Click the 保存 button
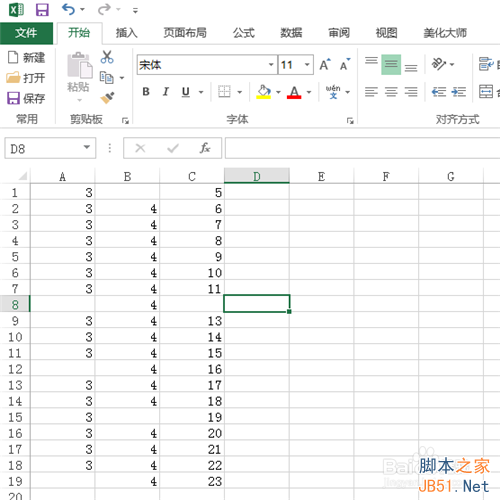500x500 pixels. pyautogui.click(x=26, y=98)
